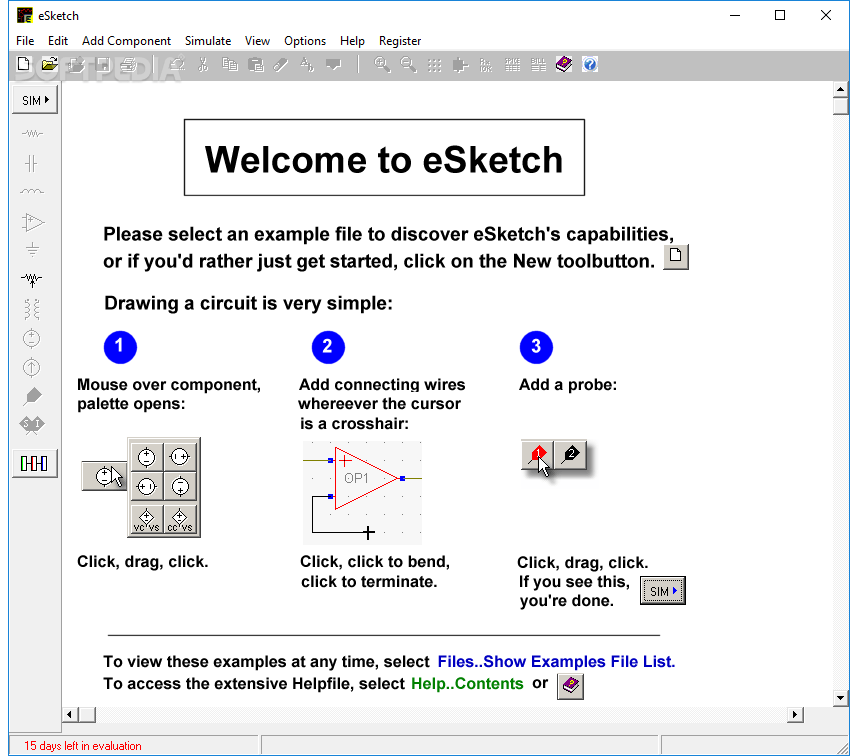Click the New toolbutton in the welcome text

pos(676,256)
